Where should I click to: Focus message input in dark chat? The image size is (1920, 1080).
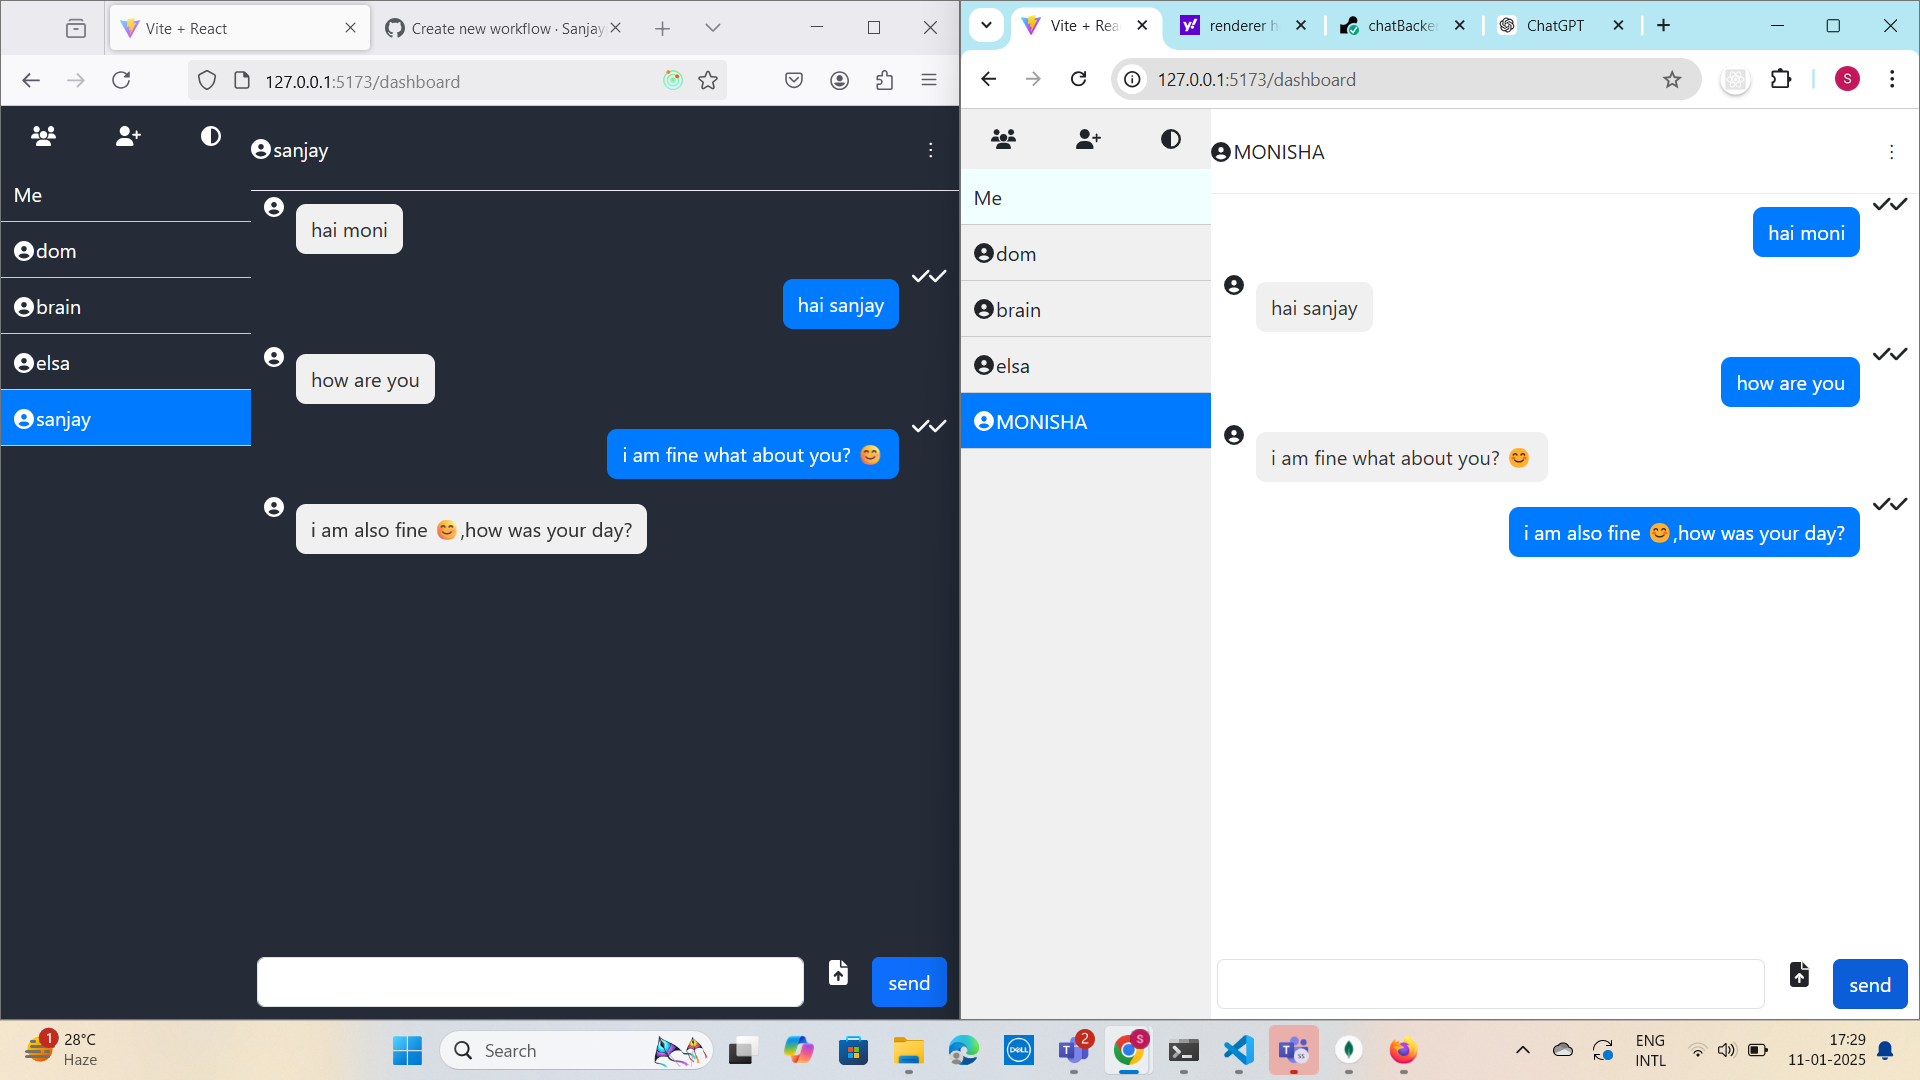pyautogui.click(x=530, y=982)
